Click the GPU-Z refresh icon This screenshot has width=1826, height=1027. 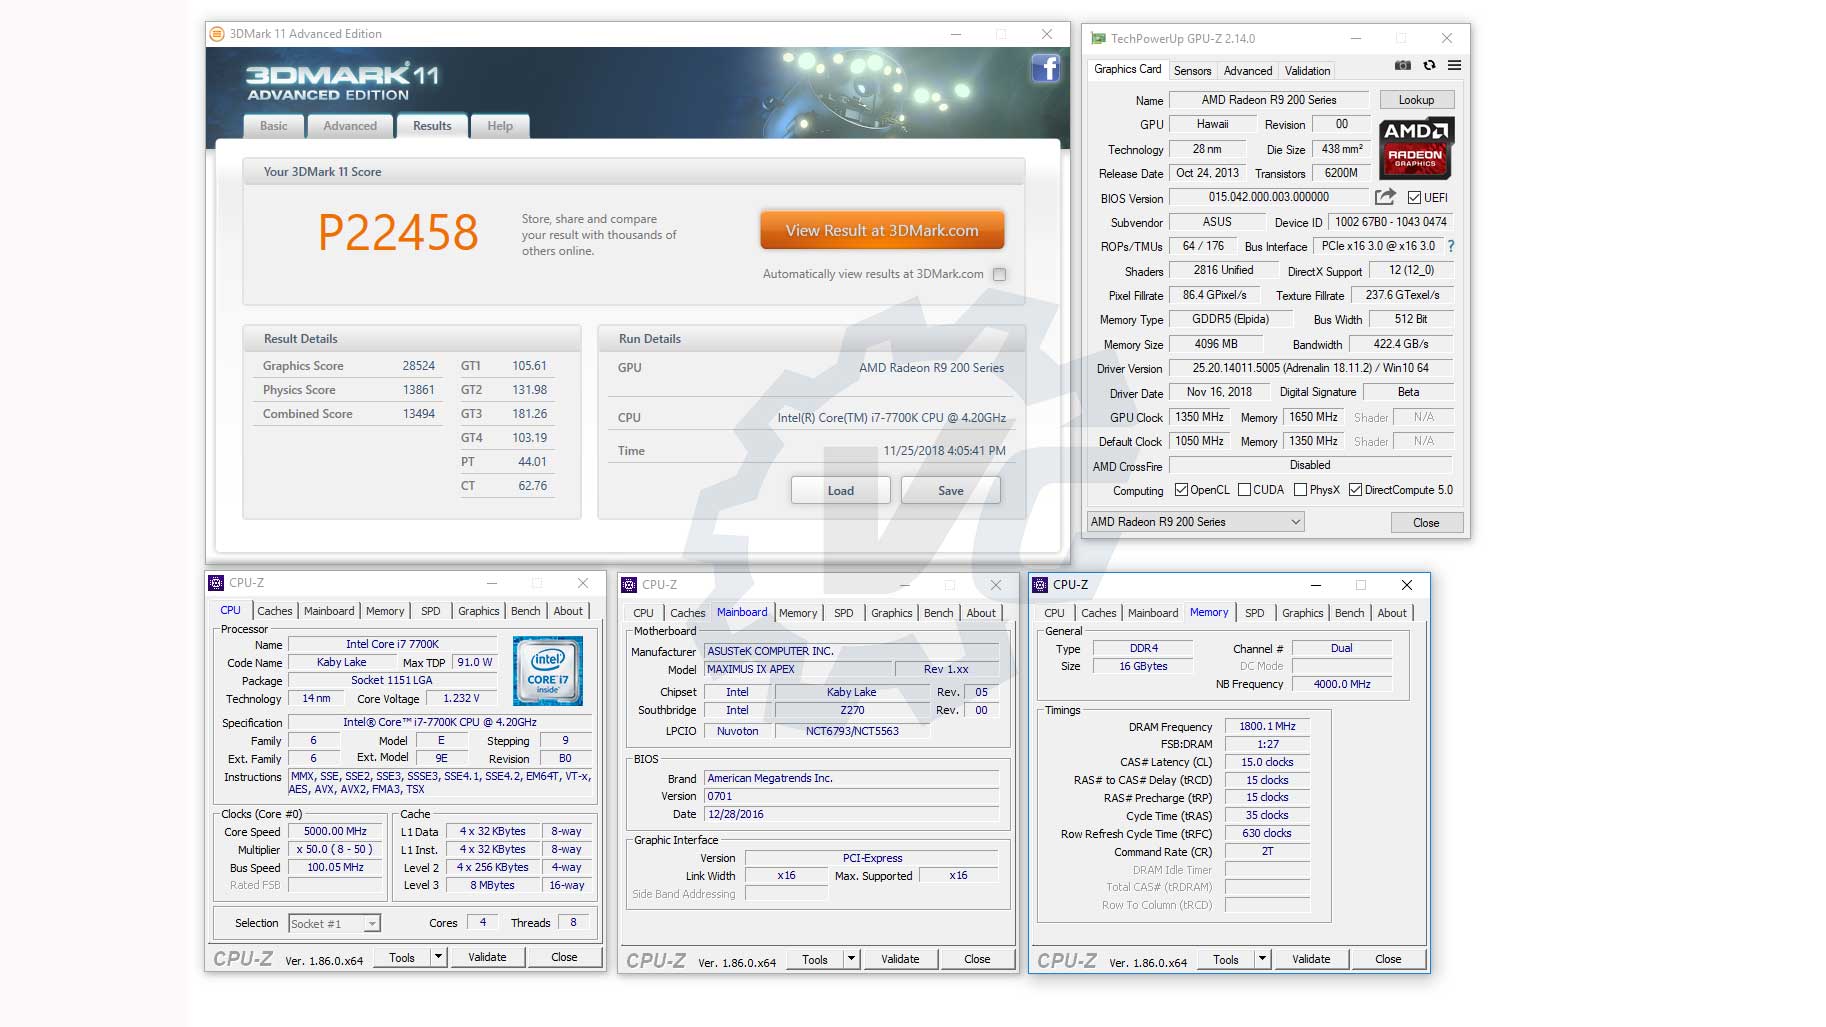tap(1429, 65)
